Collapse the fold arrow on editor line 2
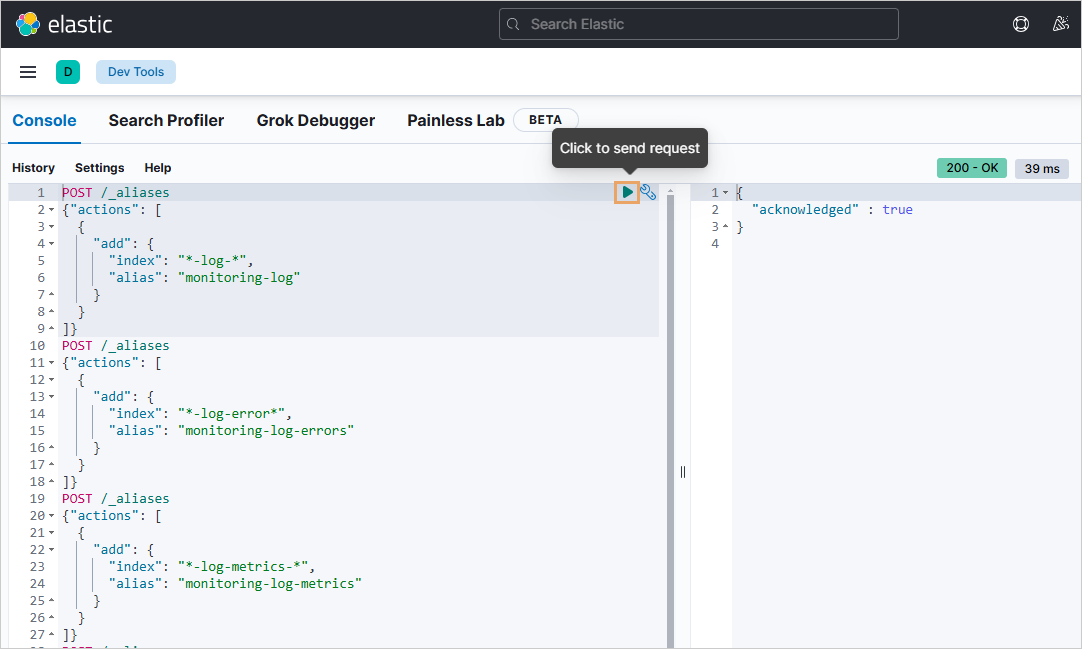This screenshot has width=1082, height=649. (52, 210)
